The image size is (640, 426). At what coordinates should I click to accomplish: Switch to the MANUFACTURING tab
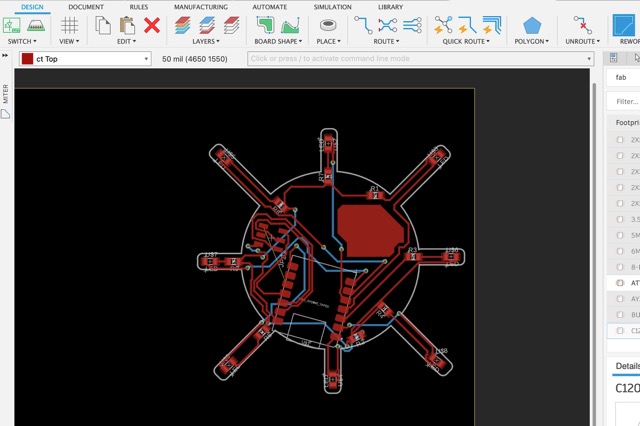[200, 7]
